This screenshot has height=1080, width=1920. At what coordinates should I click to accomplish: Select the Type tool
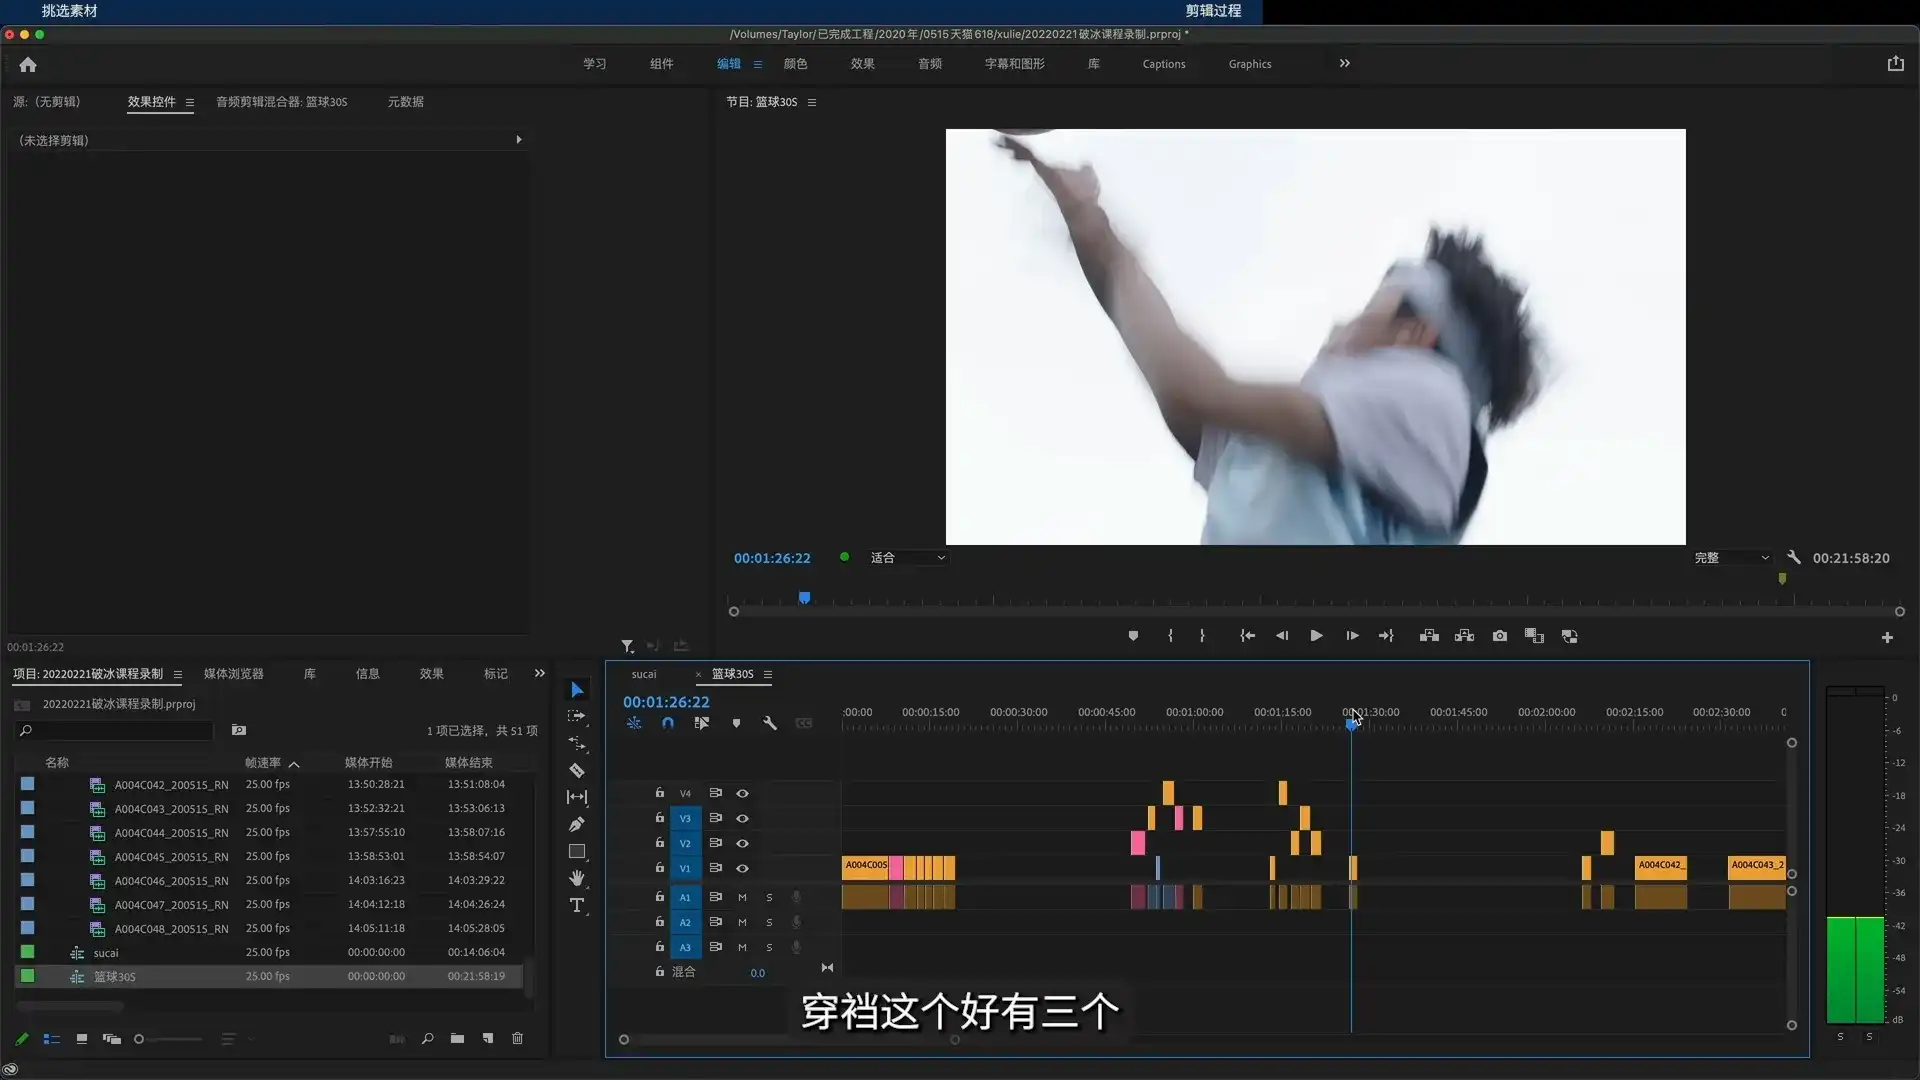point(577,906)
